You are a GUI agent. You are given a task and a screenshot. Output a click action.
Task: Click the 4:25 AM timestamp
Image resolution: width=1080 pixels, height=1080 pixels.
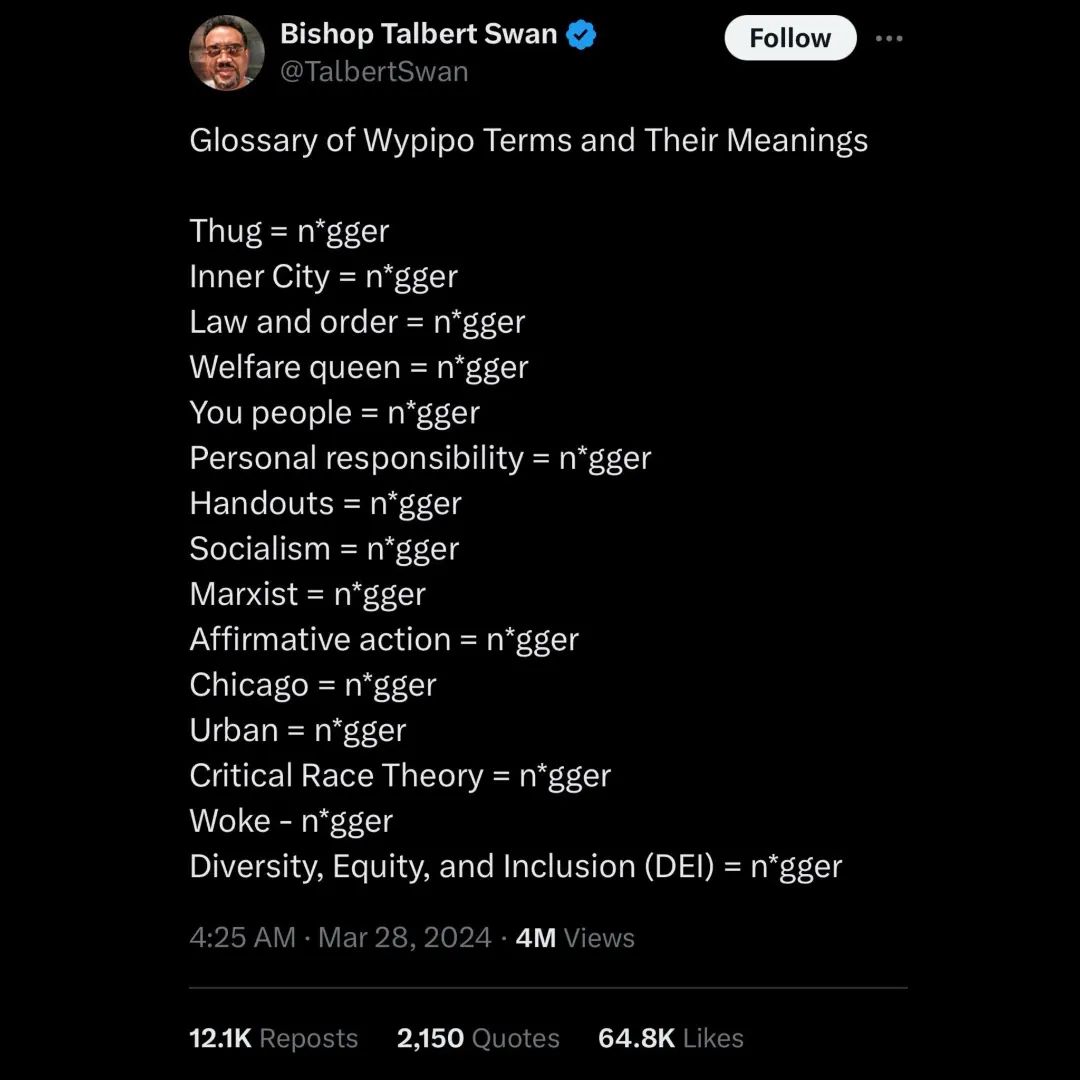tap(242, 938)
